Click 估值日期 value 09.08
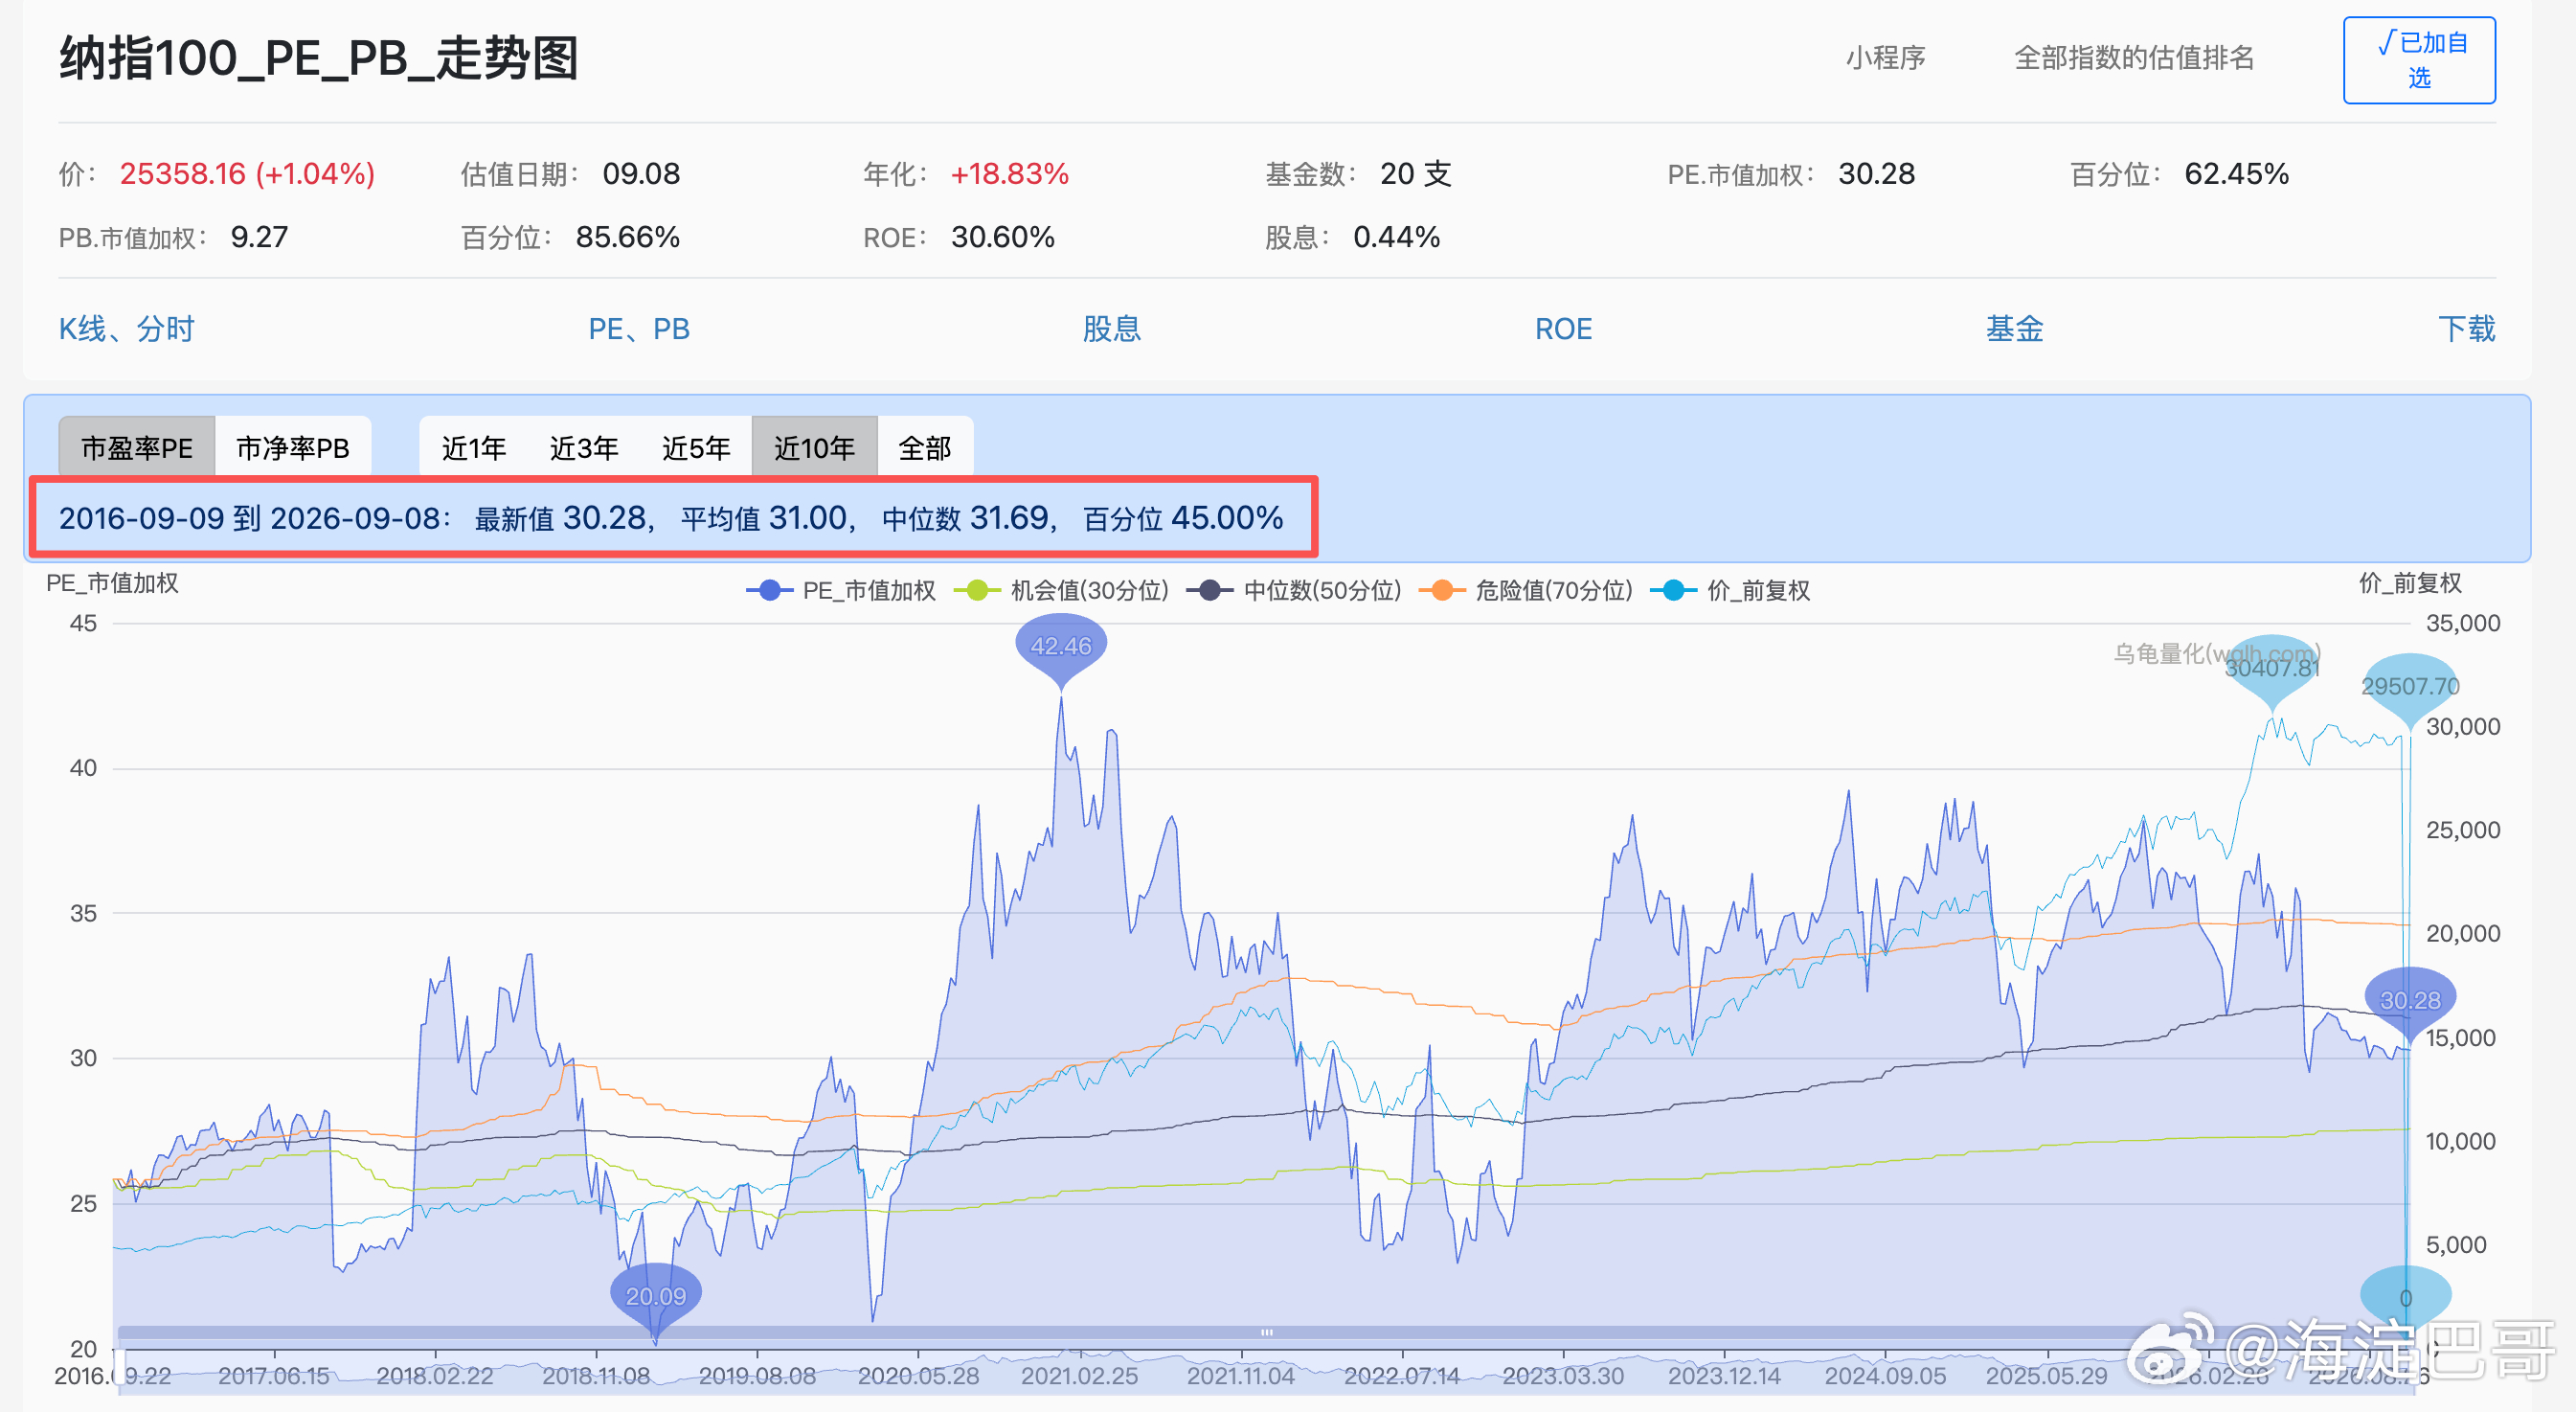Viewport: 2576px width, 1412px height. [640, 173]
